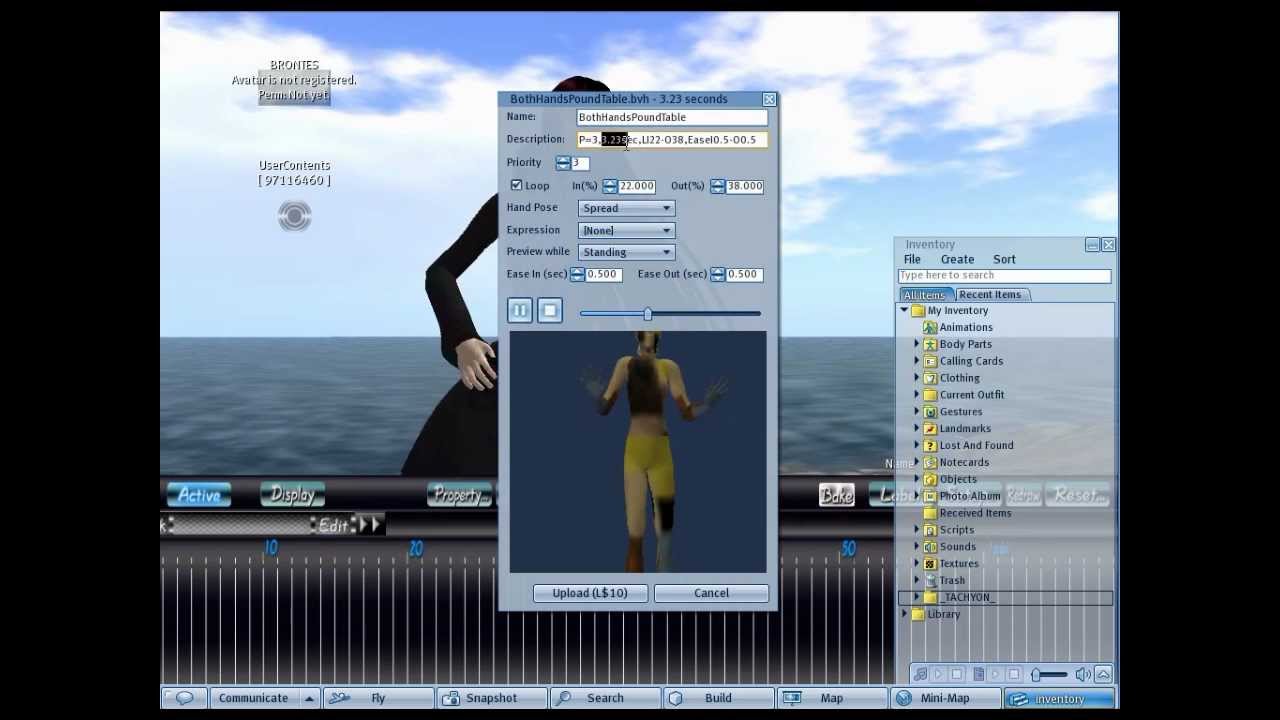Image resolution: width=1280 pixels, height=720 pixels.
Task: Click the speaker volume icon in the media bar
Action: coord(1083,675)
